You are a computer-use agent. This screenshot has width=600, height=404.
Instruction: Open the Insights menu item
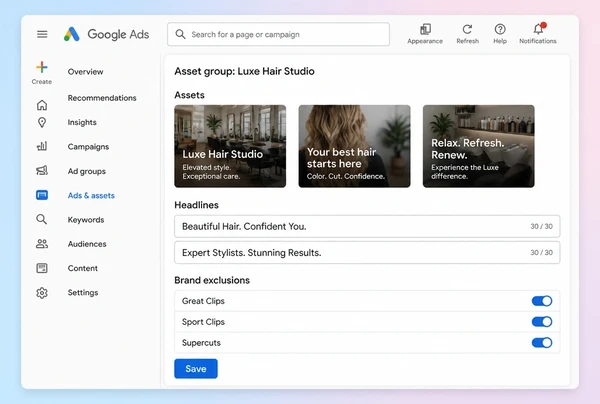[x=82, y=122]
